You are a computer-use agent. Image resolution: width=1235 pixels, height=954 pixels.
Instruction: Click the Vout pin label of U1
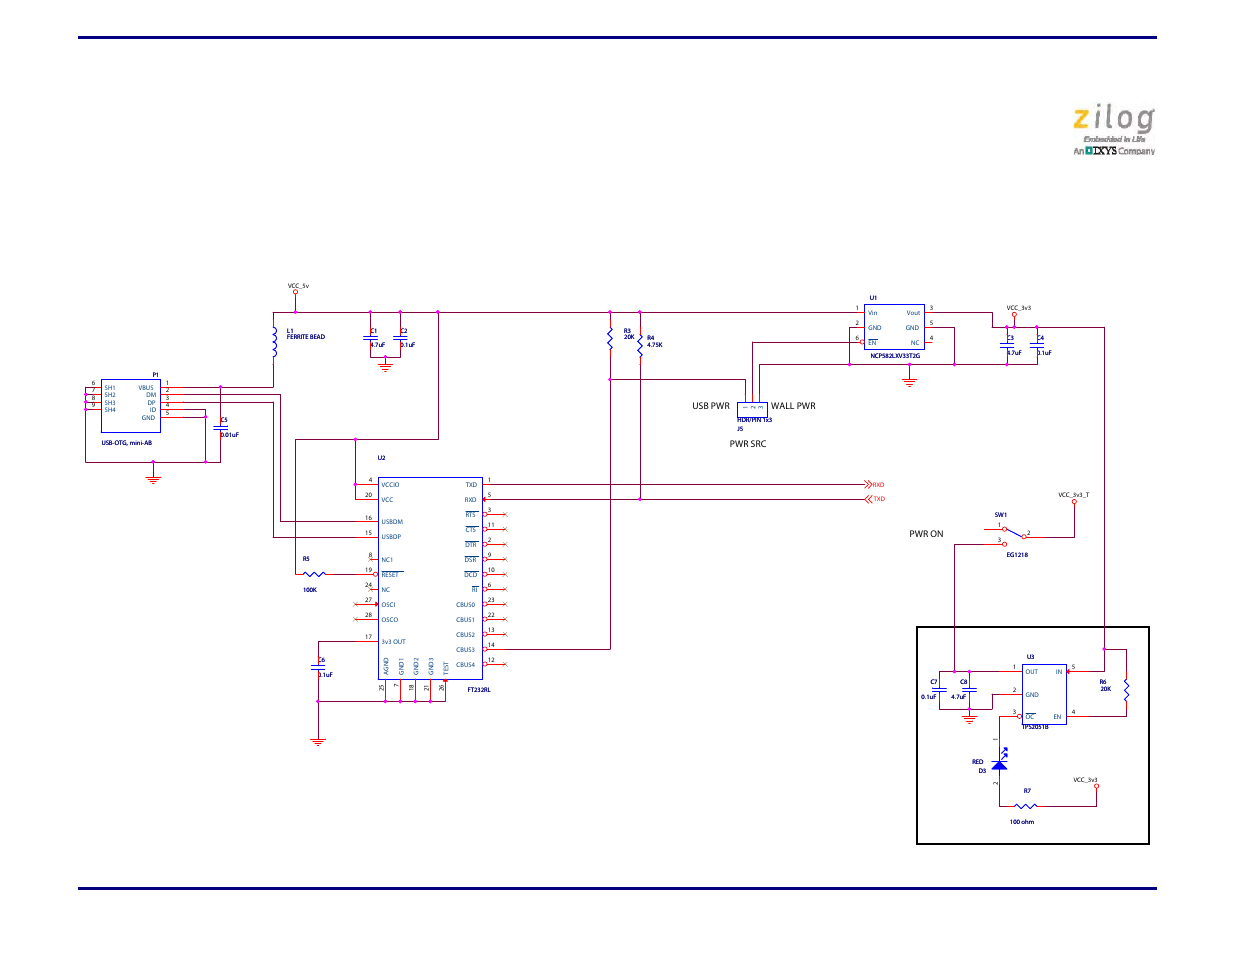(x=913, y=313)
